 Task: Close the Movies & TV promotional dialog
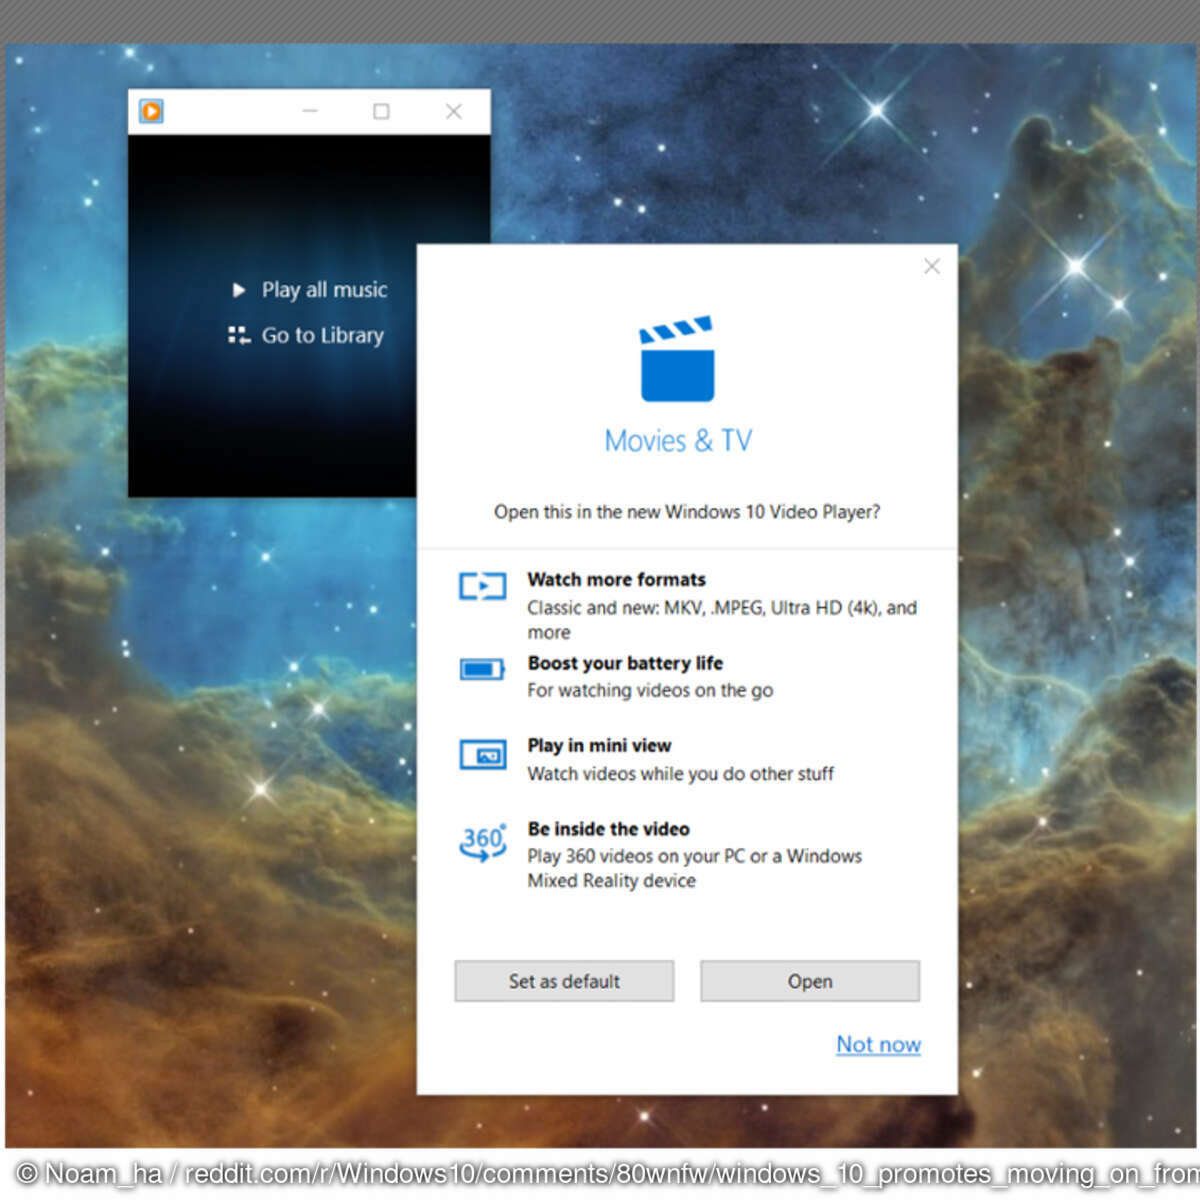point(931,266)
